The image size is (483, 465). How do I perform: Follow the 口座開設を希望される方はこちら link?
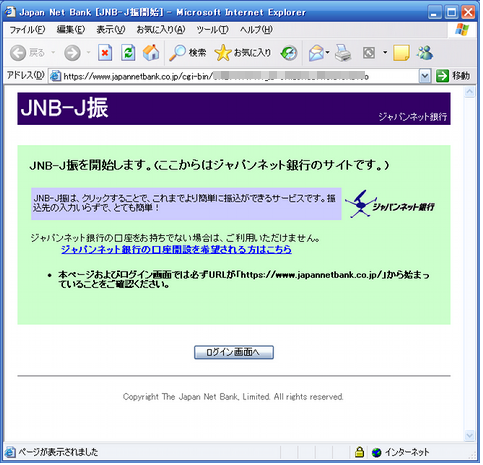[x=176, y=249]
